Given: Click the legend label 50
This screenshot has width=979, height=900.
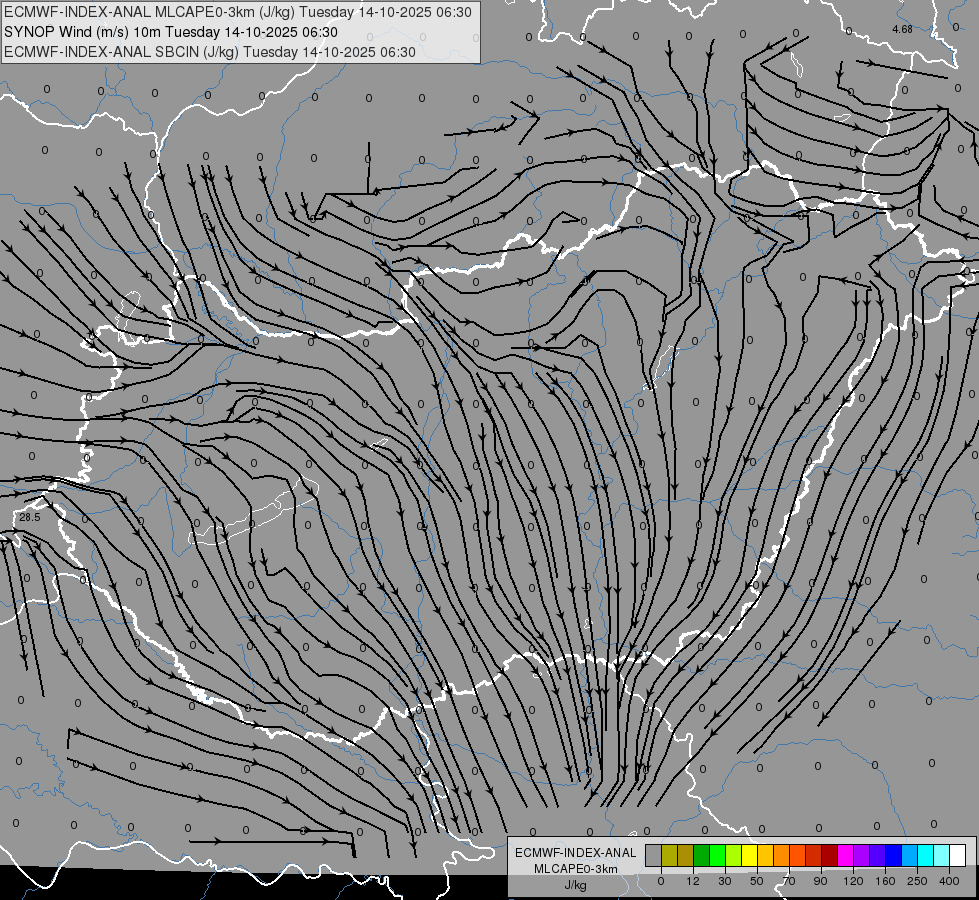Looking at the screenshot, I should point(757,881).
